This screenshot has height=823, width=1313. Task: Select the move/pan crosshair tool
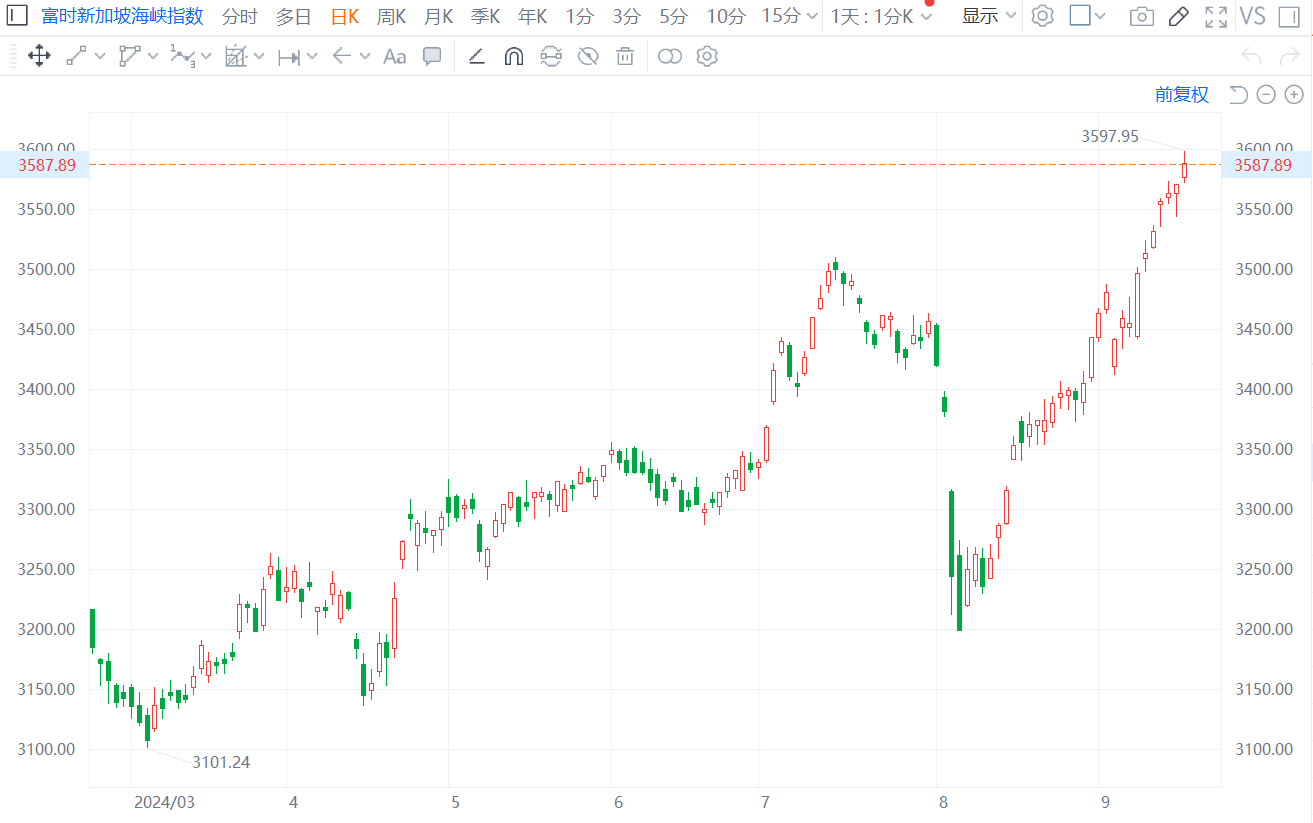click(39, 56)
